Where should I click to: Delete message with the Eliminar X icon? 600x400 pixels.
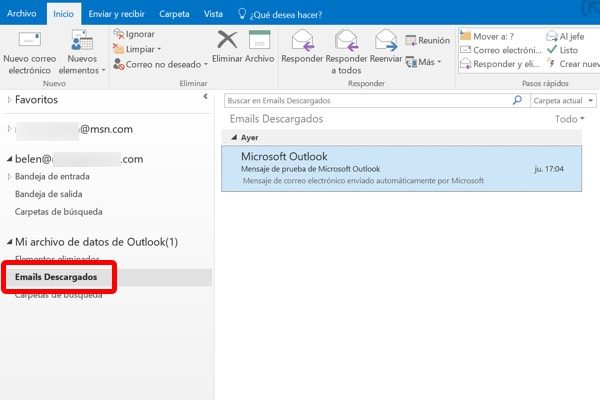(227, 40)
